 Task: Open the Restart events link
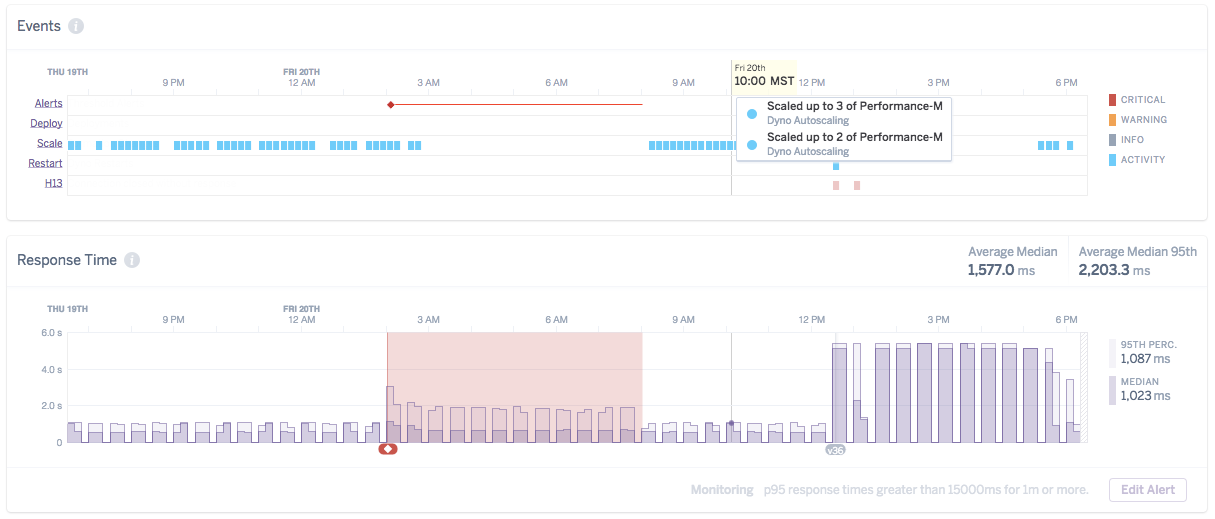tap(46, 164)
